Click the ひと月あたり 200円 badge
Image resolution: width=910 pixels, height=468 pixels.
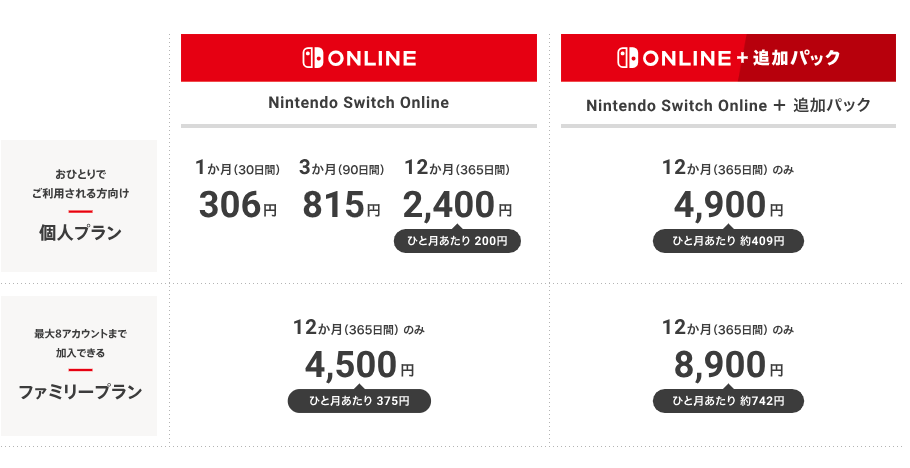point(458,241)
